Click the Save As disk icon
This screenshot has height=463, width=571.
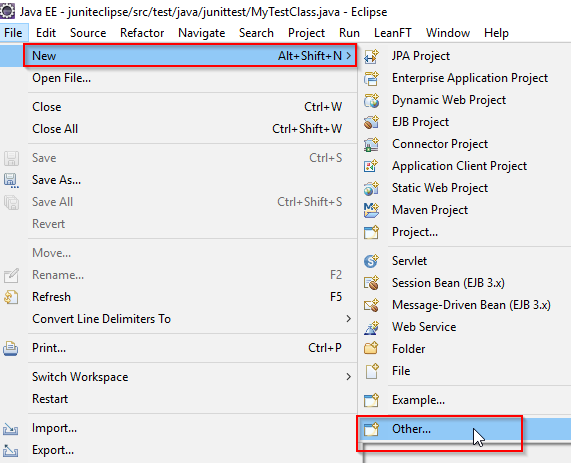(11, 180)
